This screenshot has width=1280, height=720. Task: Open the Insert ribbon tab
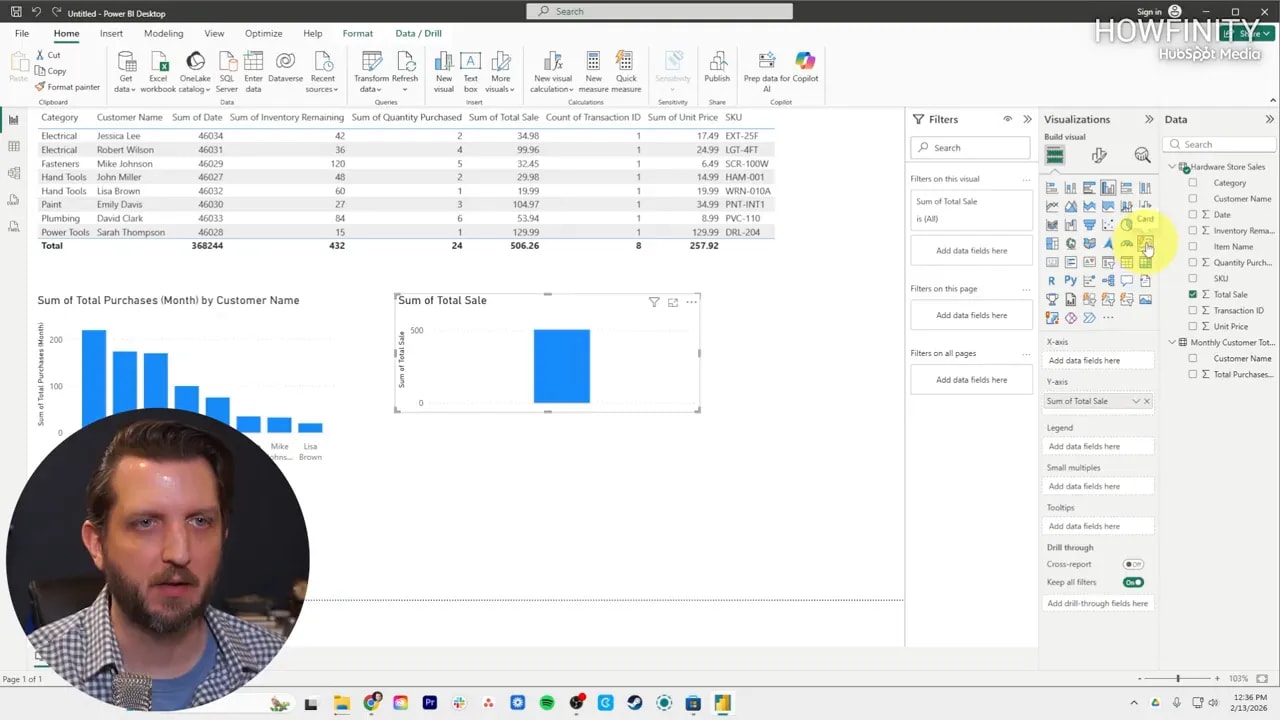pyautogui.click(x=111, y=33)
